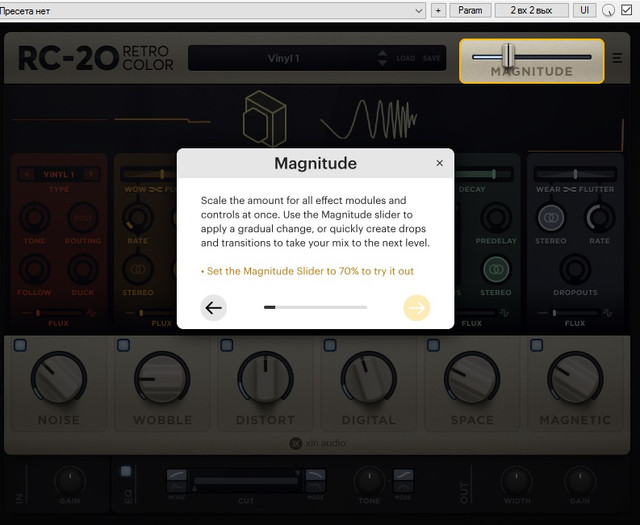Viewport: 640px width, 525px height.
Task: Click the noise DUCK knob
Action: click(x=83, y=269)
